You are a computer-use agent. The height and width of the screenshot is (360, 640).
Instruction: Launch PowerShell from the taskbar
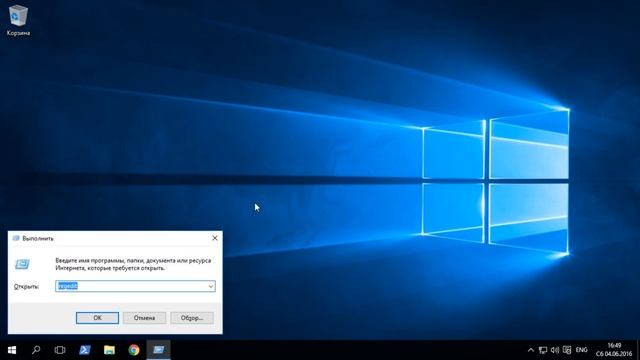click(85, 350)
